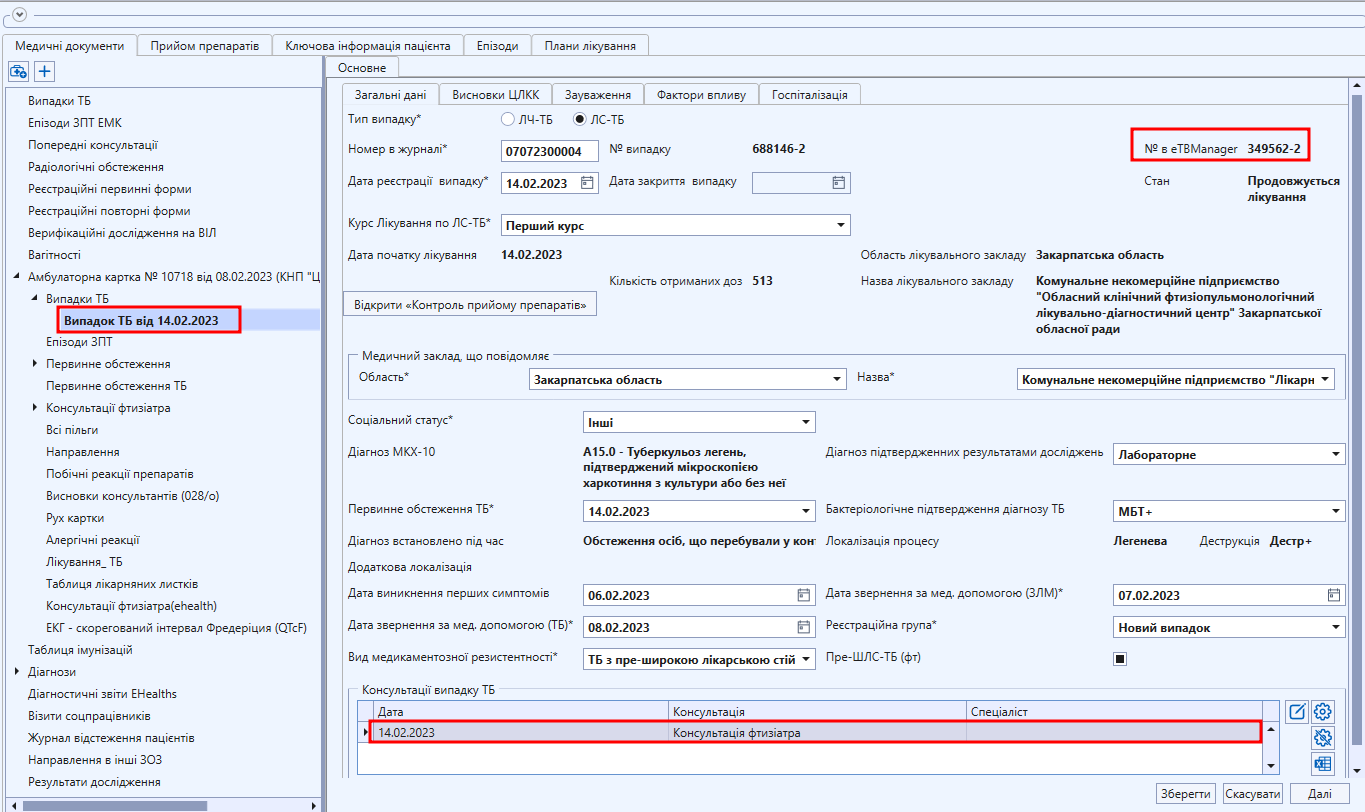Image resolution: width=1365 pixels, height=812 pixels.
Task: Expand the Консультації фтизіатра tree node
Action: [x=35, y=408]
